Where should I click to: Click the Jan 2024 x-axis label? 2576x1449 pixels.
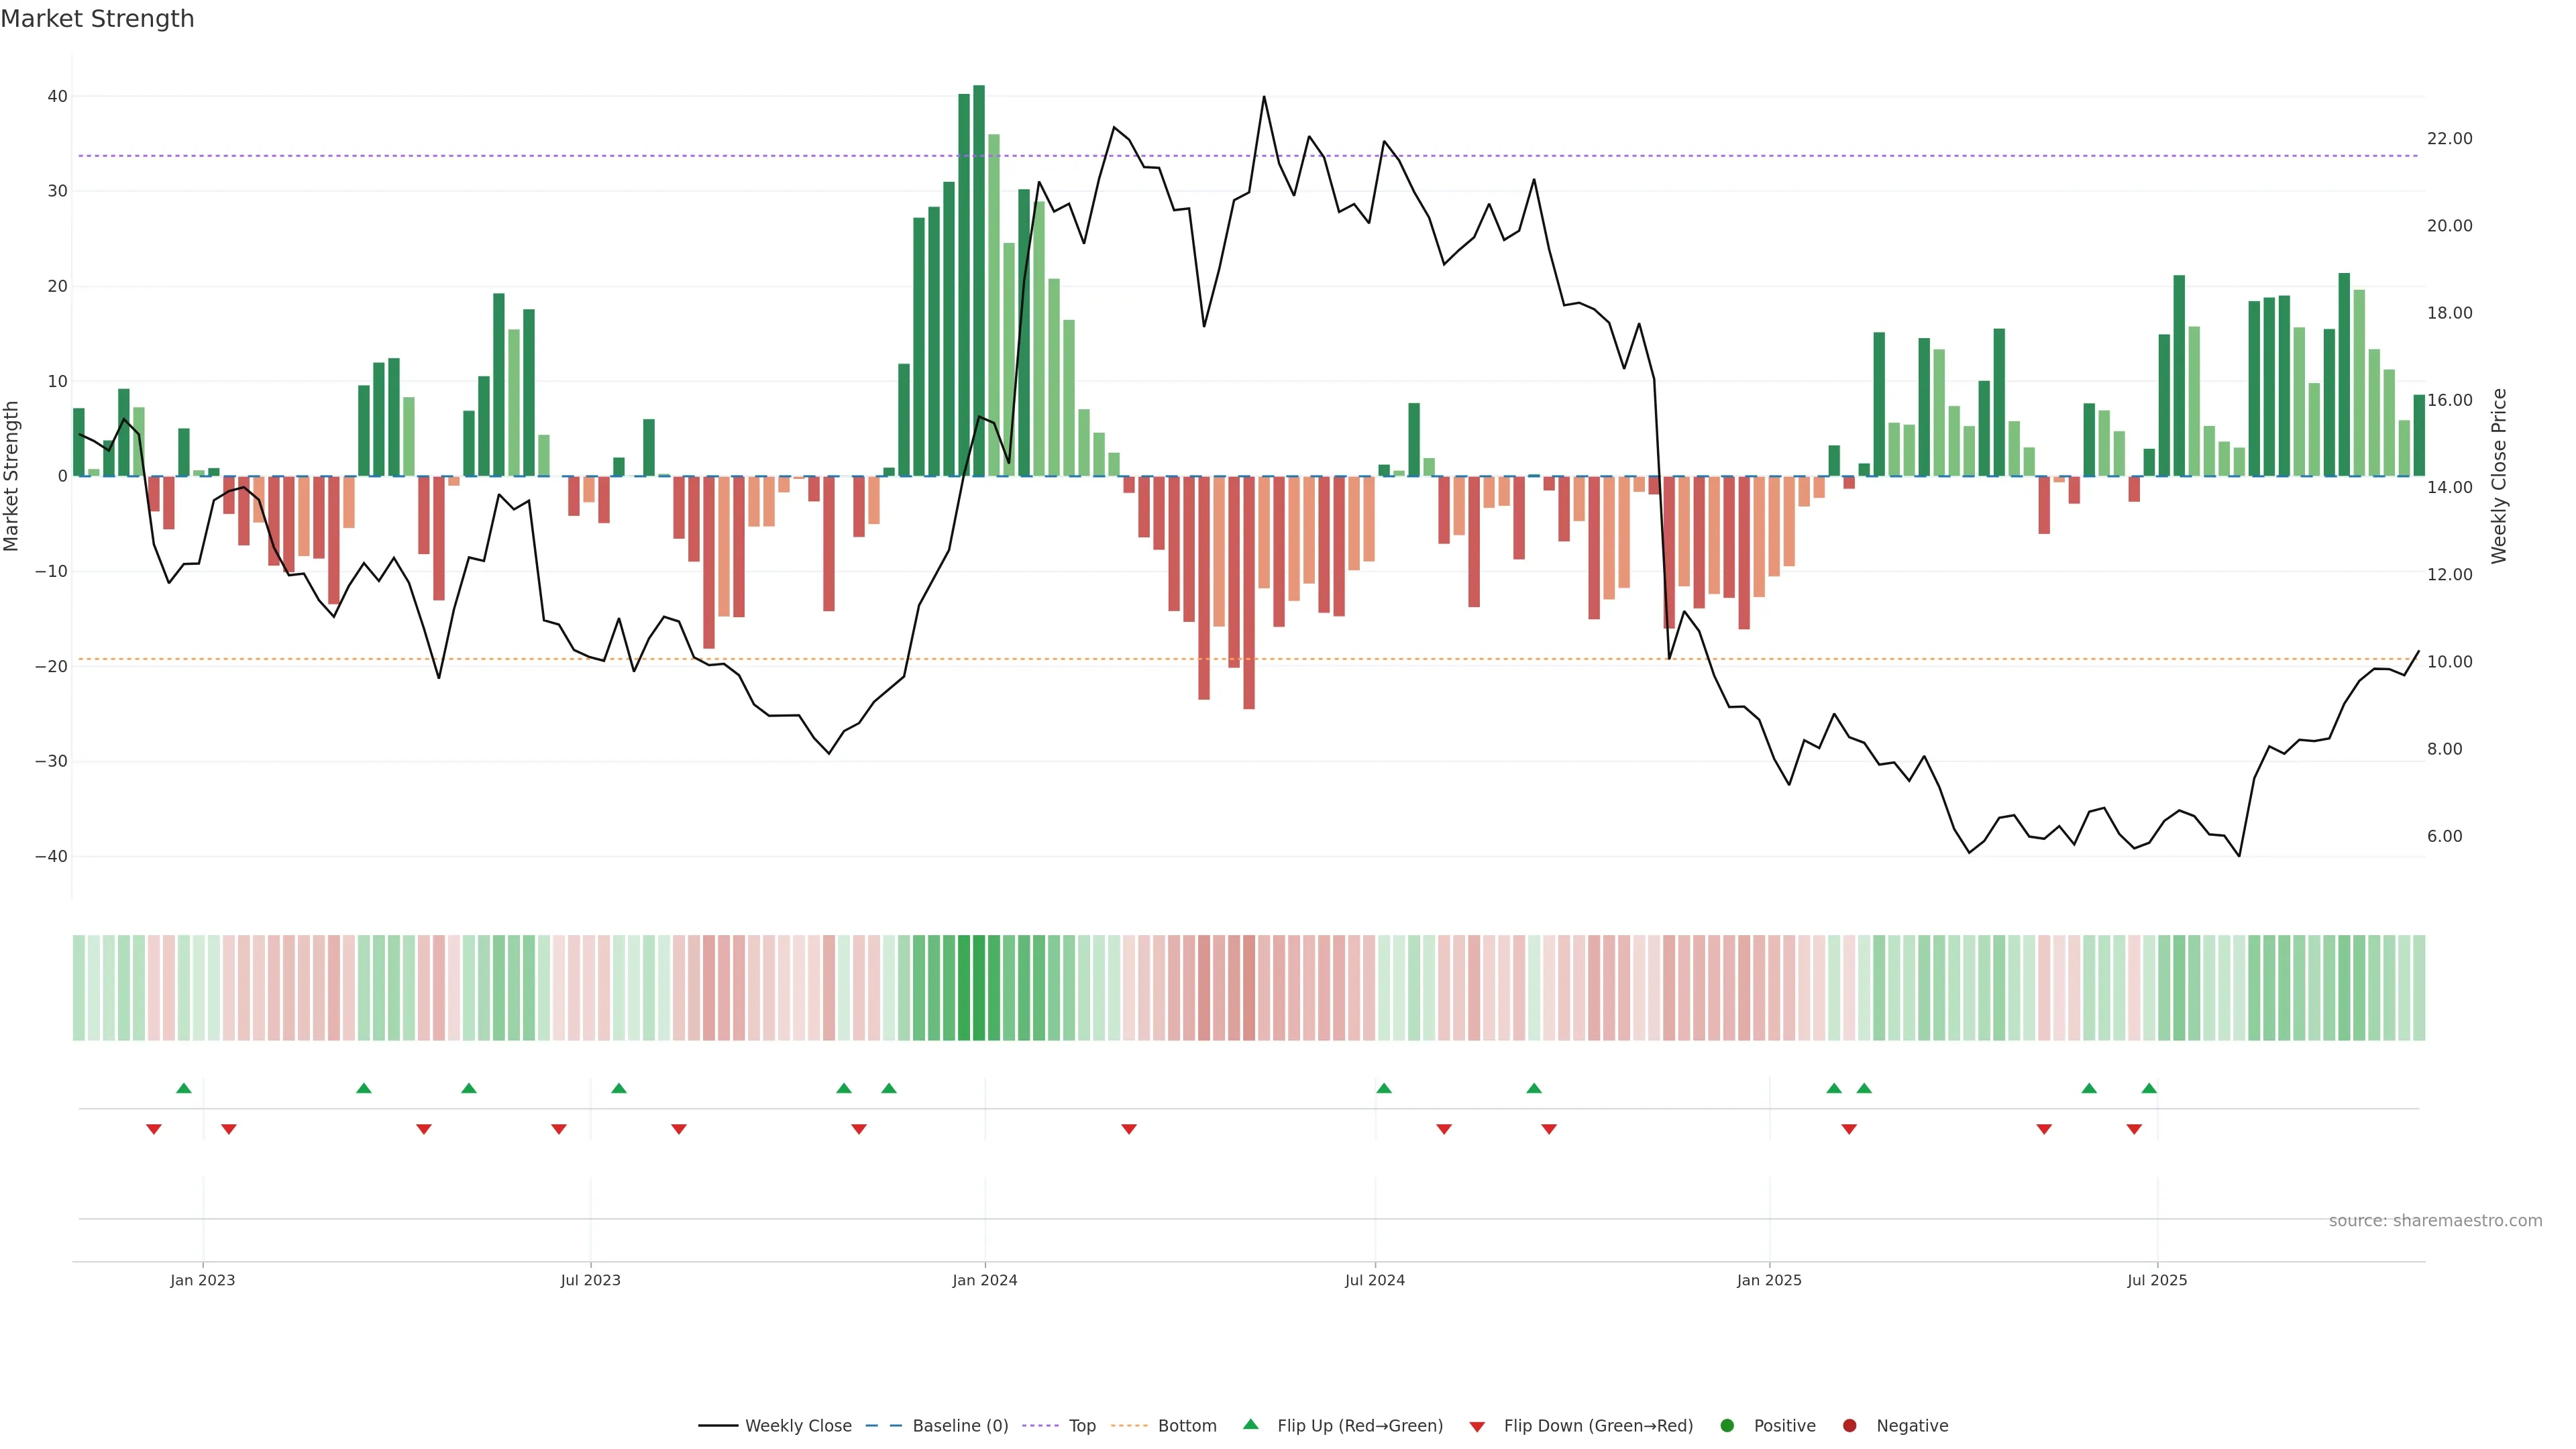pyautogui.click(x=985, y=1280)
